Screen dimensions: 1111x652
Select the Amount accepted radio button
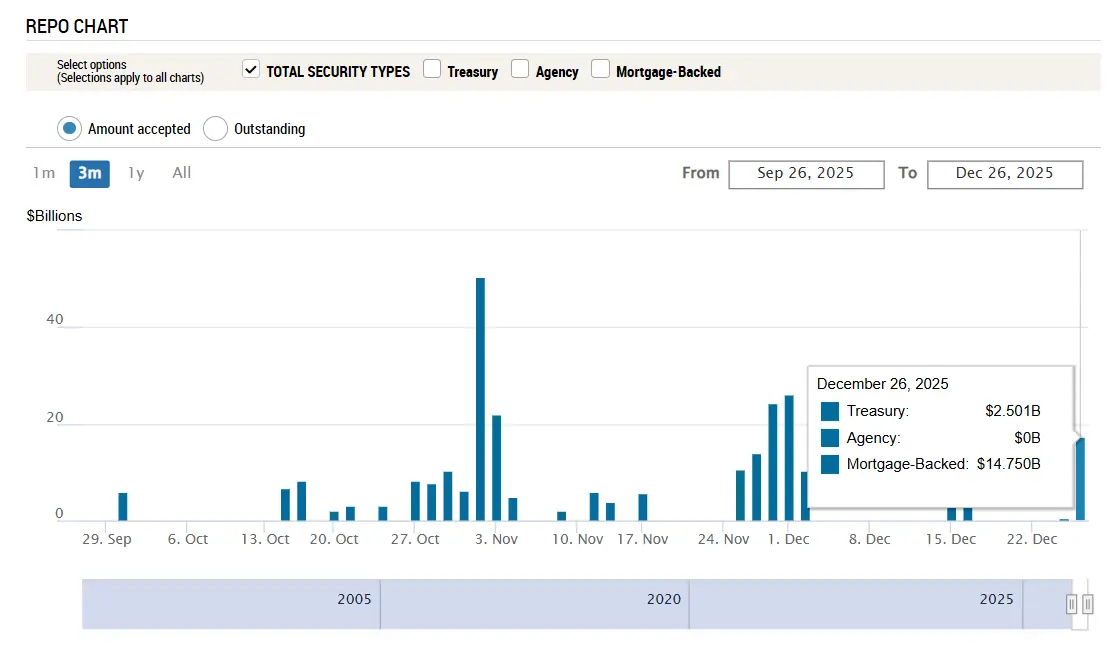[x=69, y=128]
